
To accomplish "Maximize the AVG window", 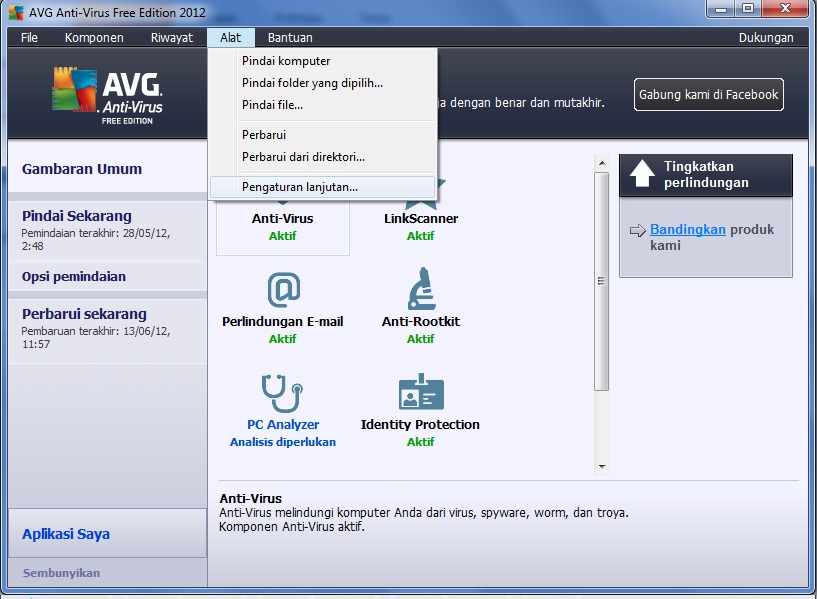I will 748,9.
